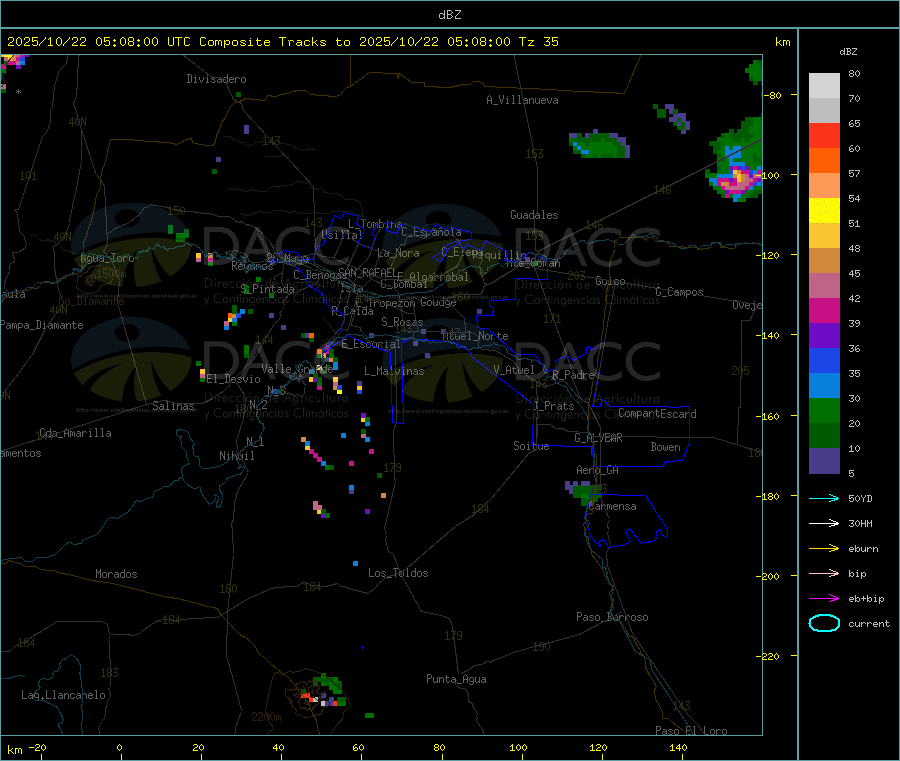Click the Salinas map label

click(x=173, y=406)
